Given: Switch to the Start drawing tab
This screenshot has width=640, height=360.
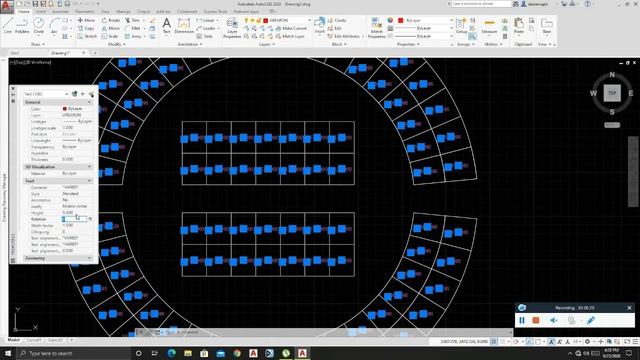Looking at the screenshot, I should pos(15,53).
